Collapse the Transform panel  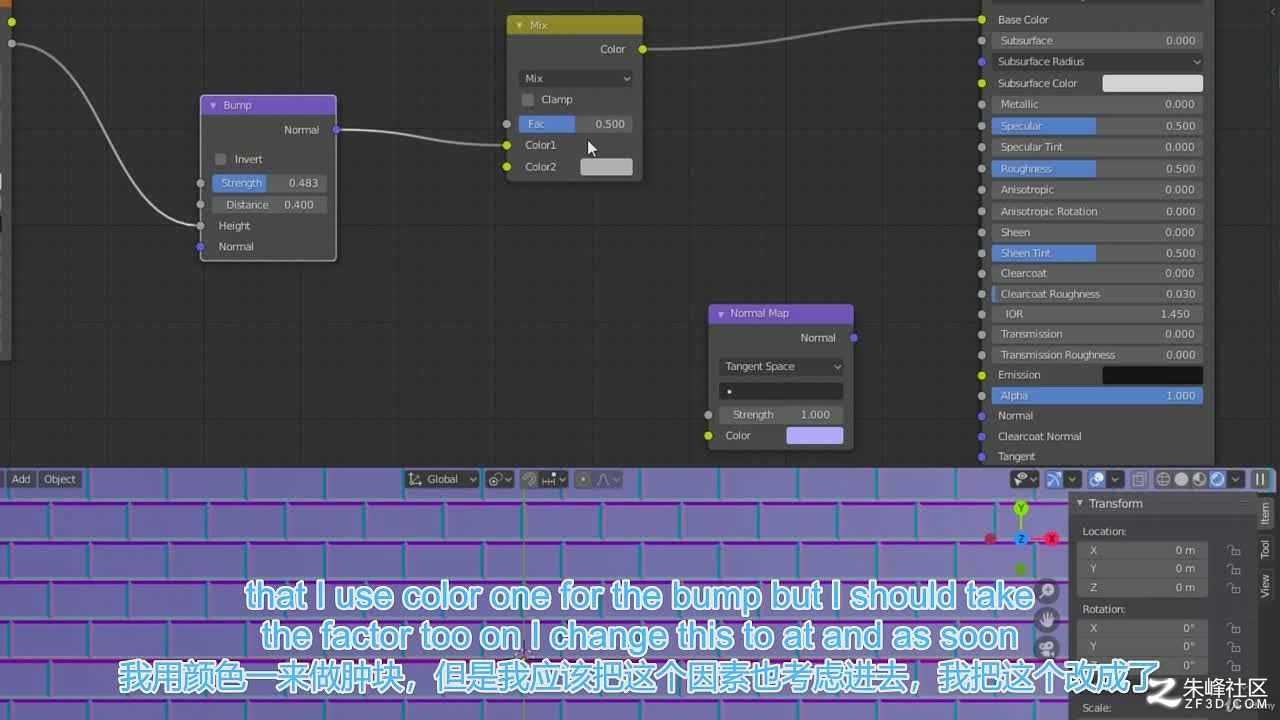tap(1080, 504)
